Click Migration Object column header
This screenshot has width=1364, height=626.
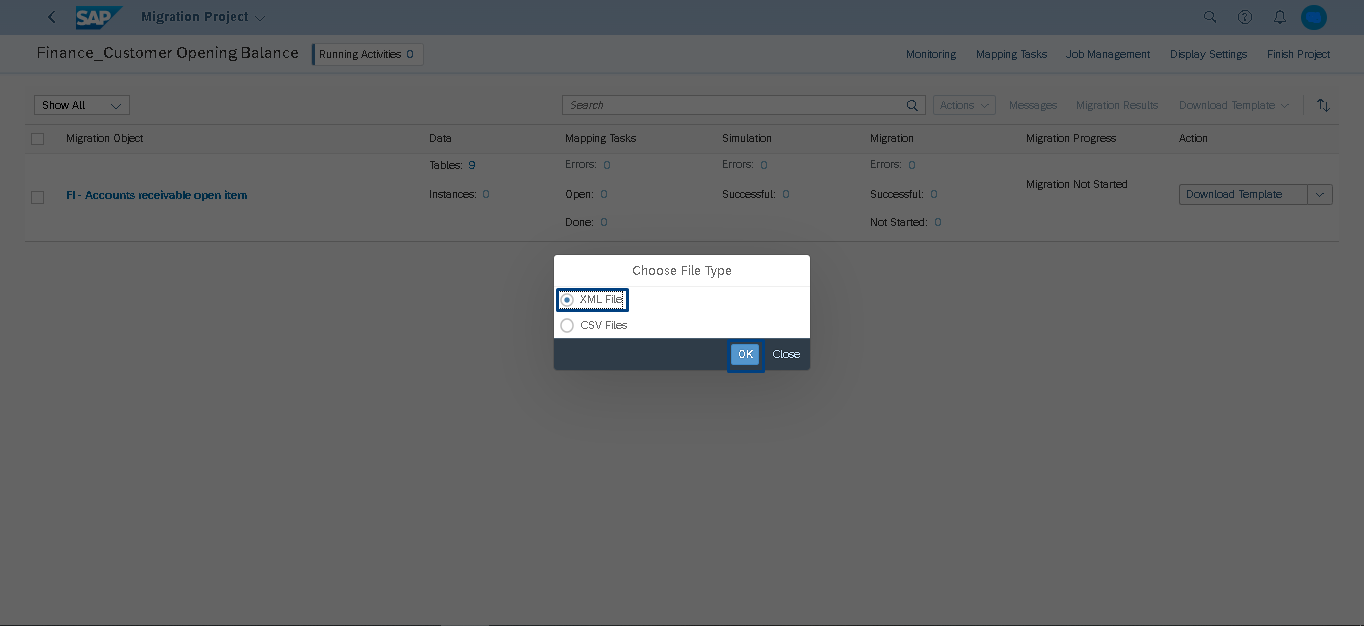click(105, 138)
